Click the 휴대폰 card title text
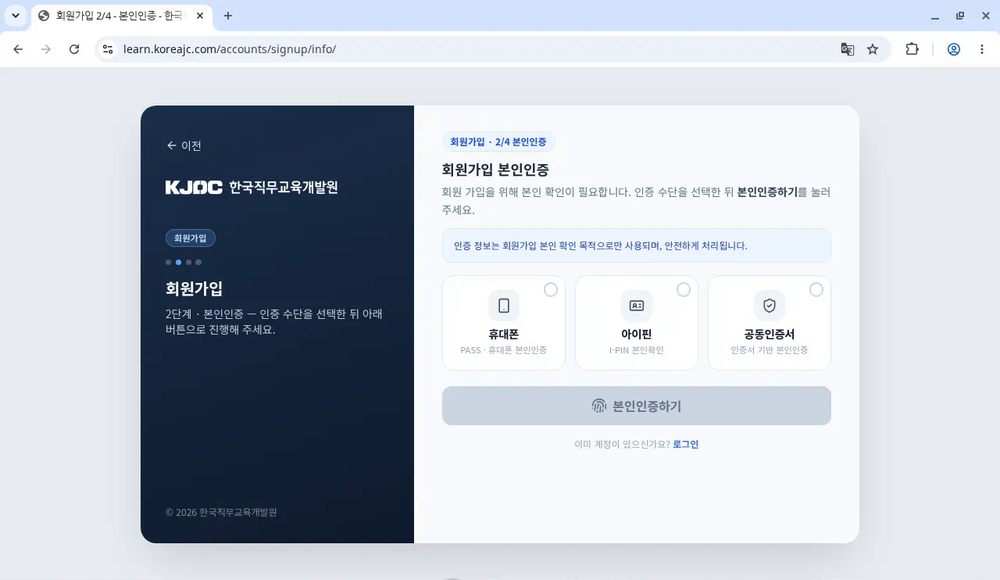 click(504, 334)
